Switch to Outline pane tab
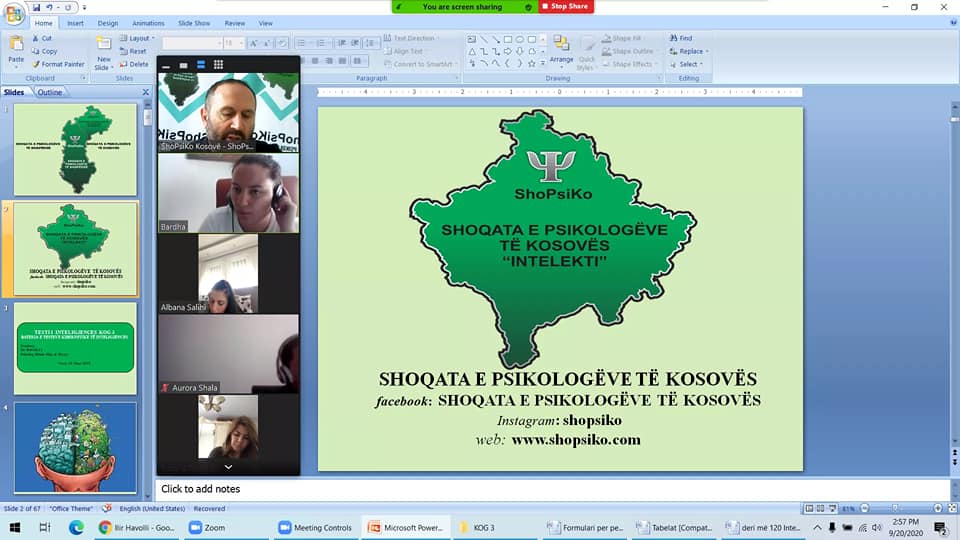Image resolution: width=960 pixels, height=540 pixels. coord(50,92)
